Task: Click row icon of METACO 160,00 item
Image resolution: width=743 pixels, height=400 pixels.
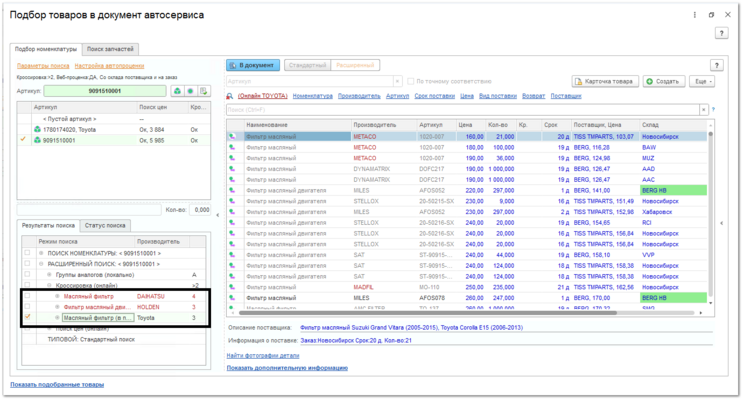Action: pos(232,136)
